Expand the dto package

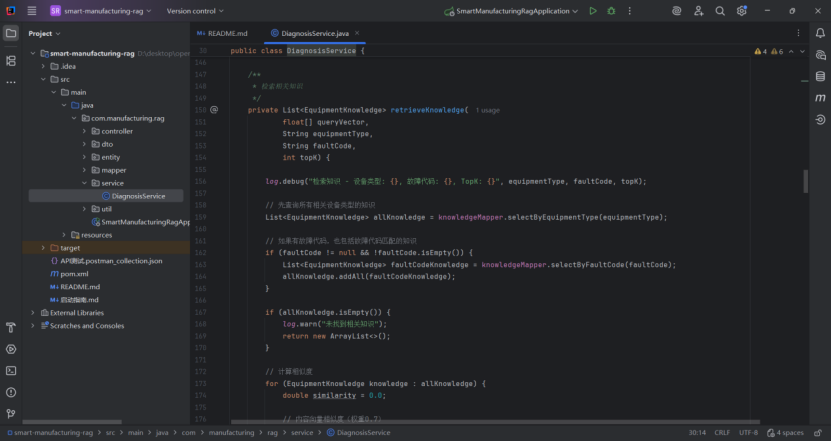coord(84,144)
